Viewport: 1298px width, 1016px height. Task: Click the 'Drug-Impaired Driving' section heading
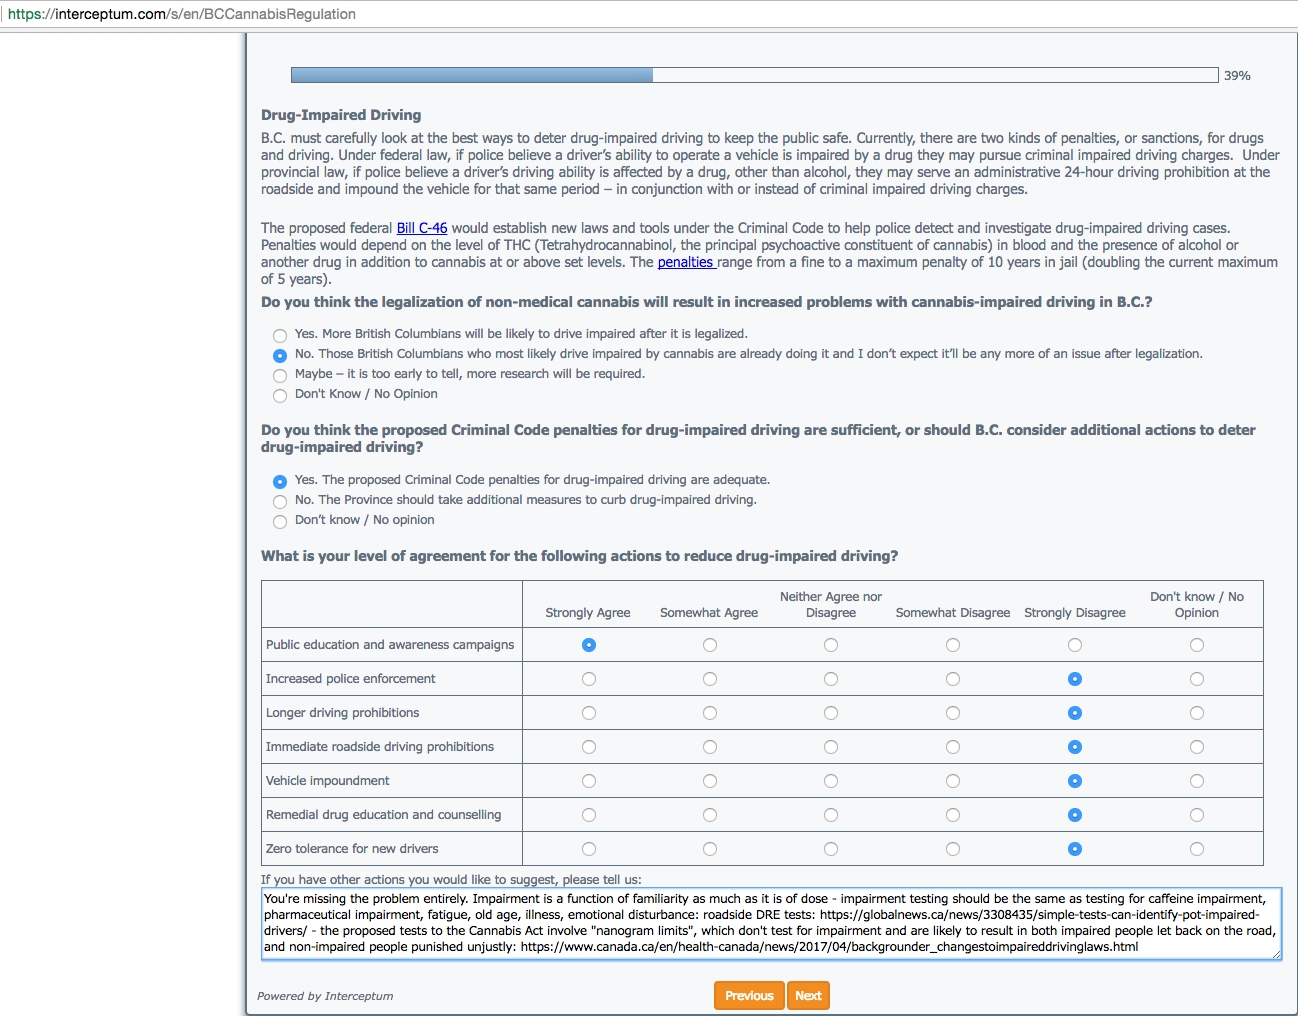pos(341,115)
